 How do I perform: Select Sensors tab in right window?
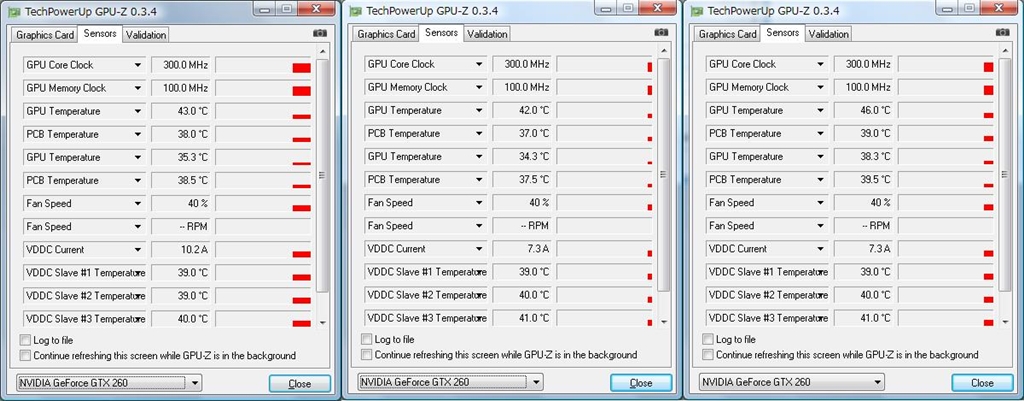click(x=783, y=33)
